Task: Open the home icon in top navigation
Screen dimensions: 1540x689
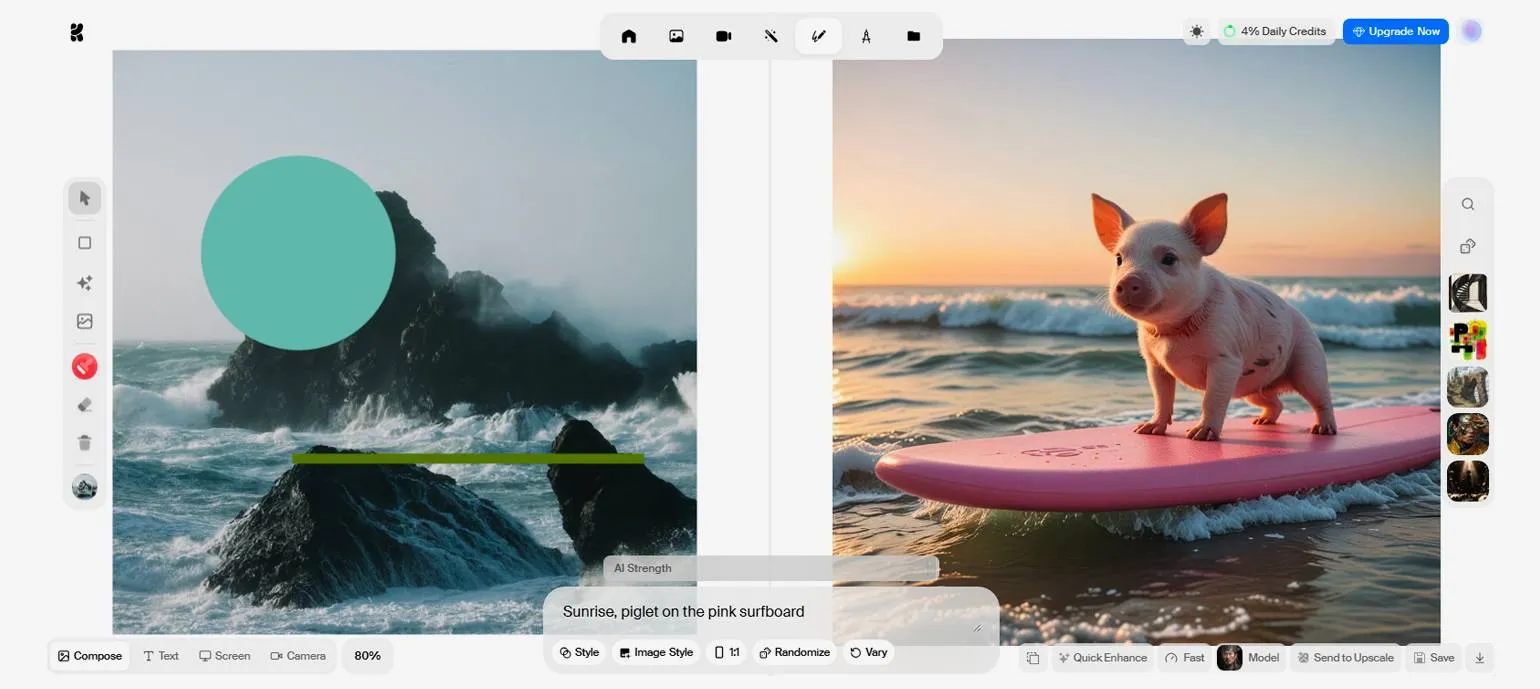Action: click(628, 36)
